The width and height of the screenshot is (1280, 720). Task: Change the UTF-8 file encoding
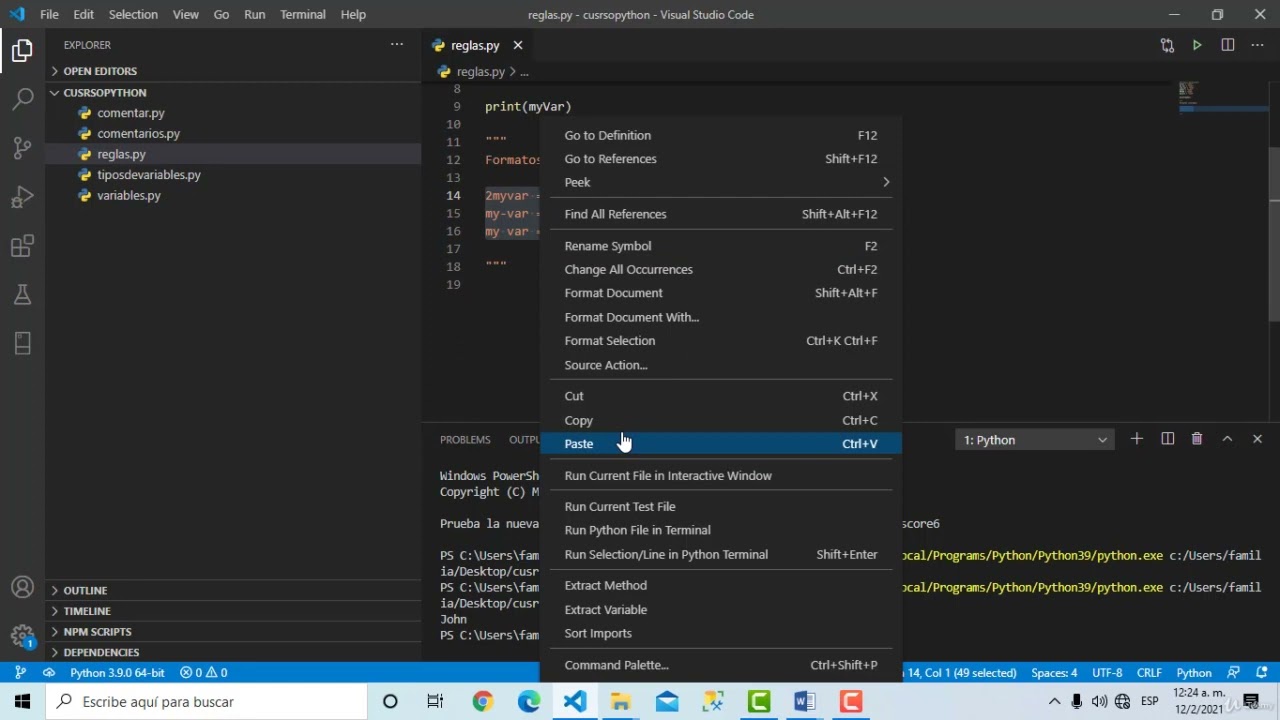point(1107,673)
